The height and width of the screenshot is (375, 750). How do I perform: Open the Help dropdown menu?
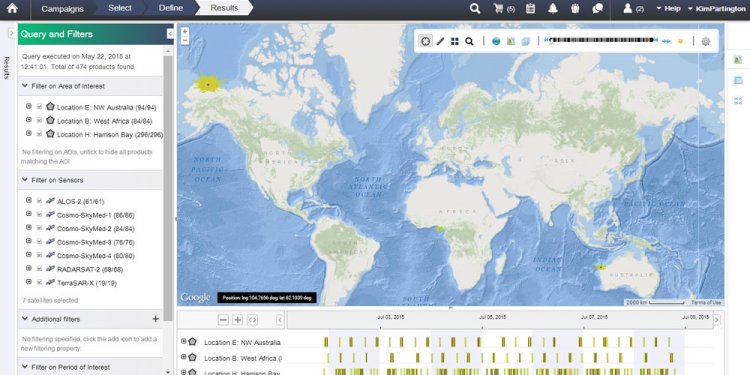[x=668, y=9]
